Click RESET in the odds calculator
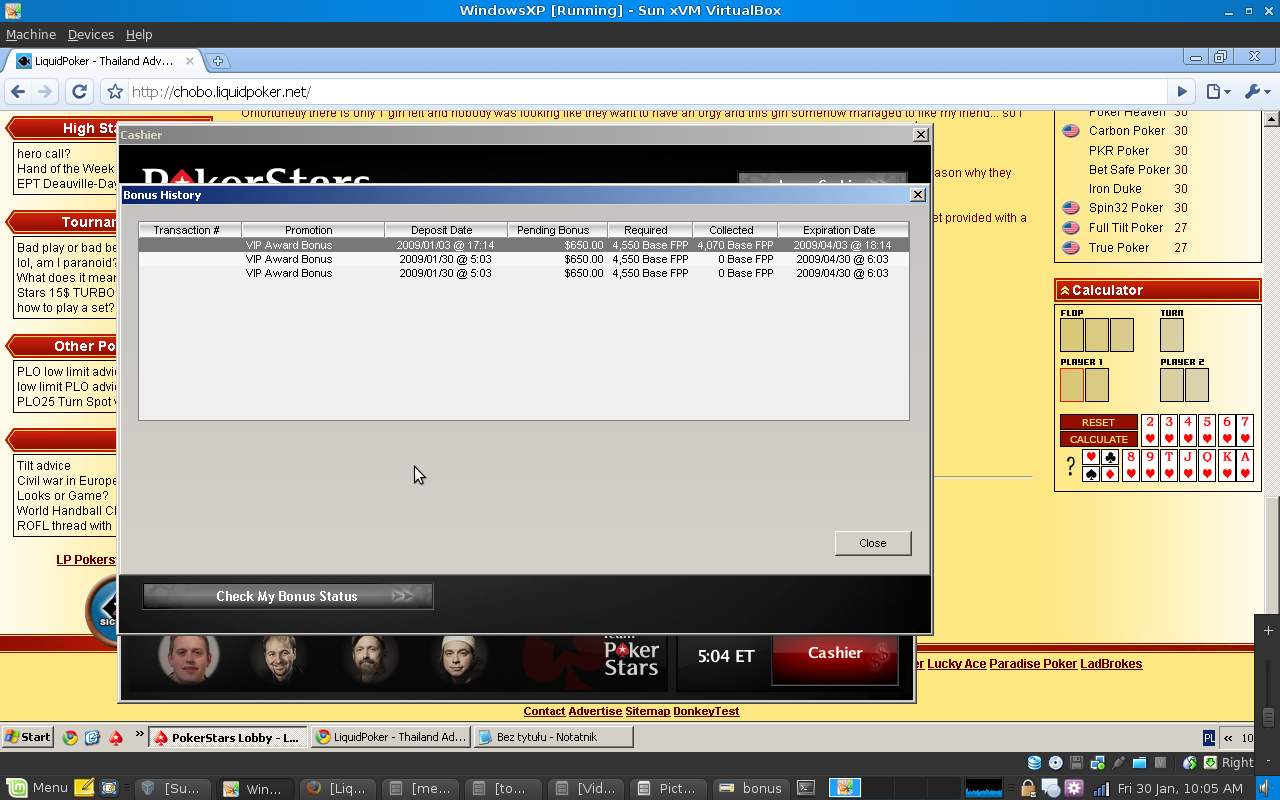The image size is (1280, 800). pos(1098,422)
